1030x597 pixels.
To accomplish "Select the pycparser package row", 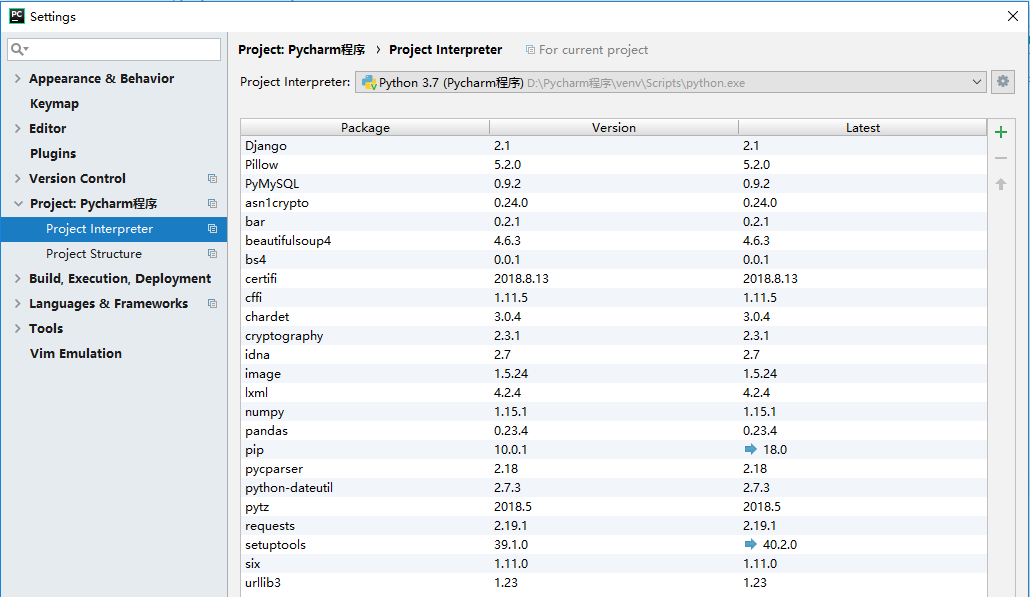I will point(614,469).
